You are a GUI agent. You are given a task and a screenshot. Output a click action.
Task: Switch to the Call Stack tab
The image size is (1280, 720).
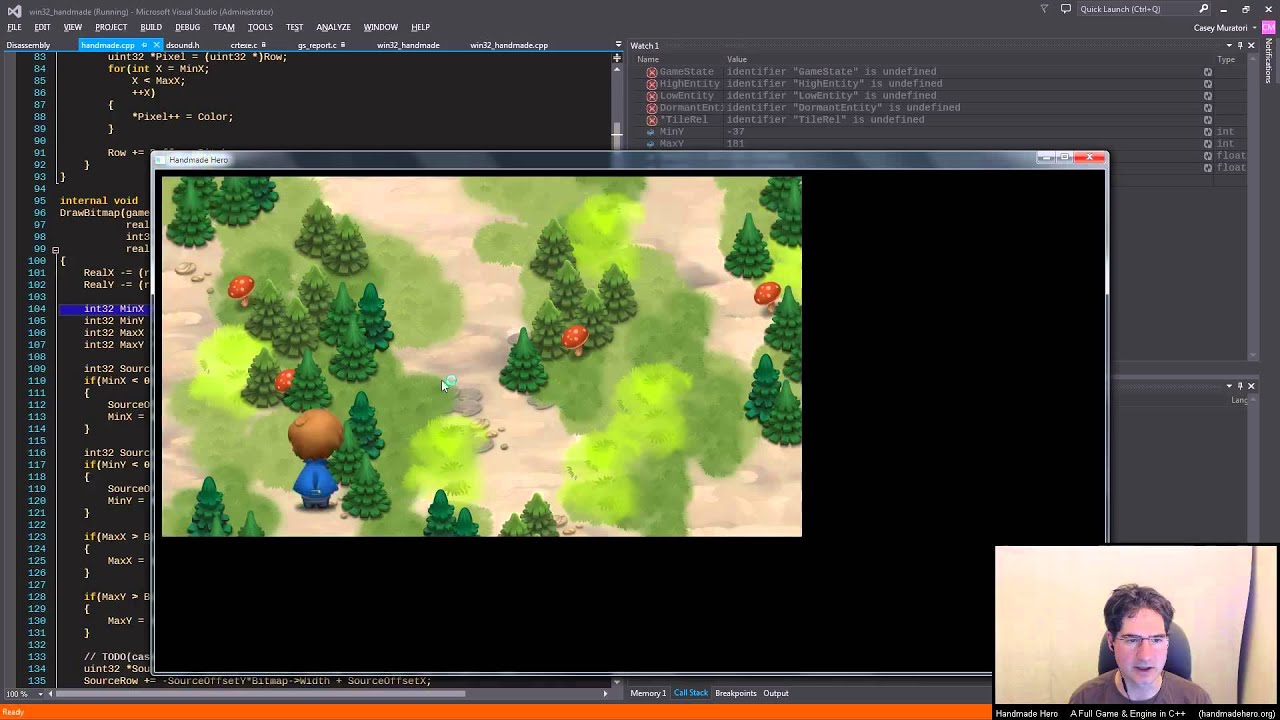[690, 693]
